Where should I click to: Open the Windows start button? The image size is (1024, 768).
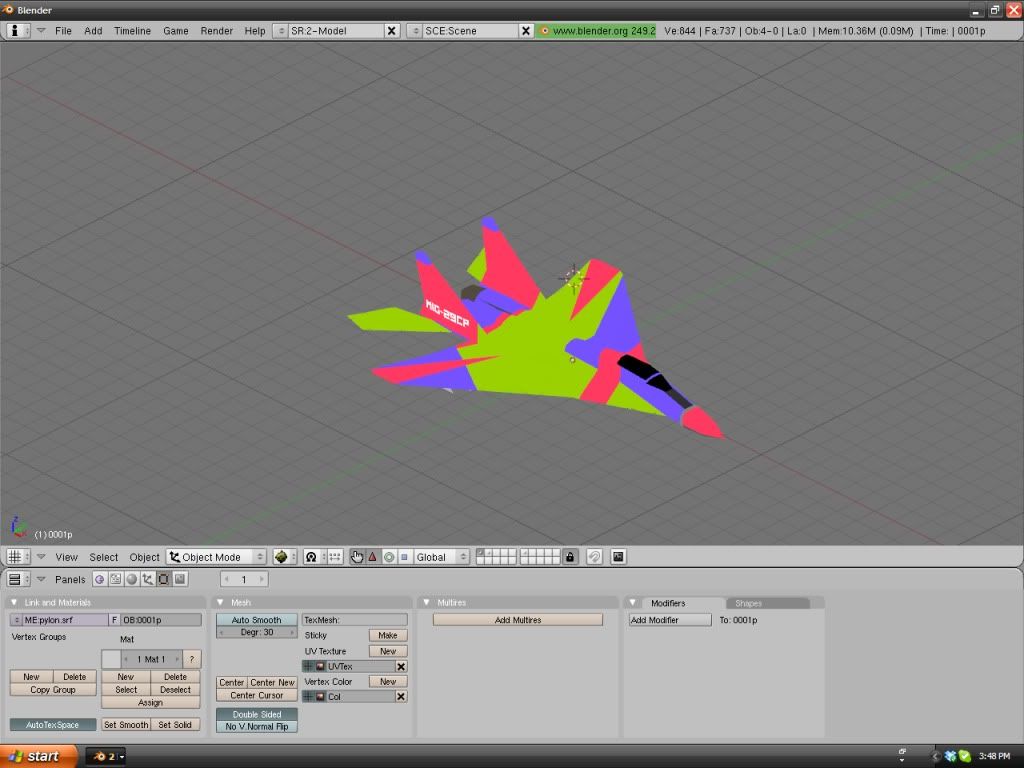tap(38, 756)
